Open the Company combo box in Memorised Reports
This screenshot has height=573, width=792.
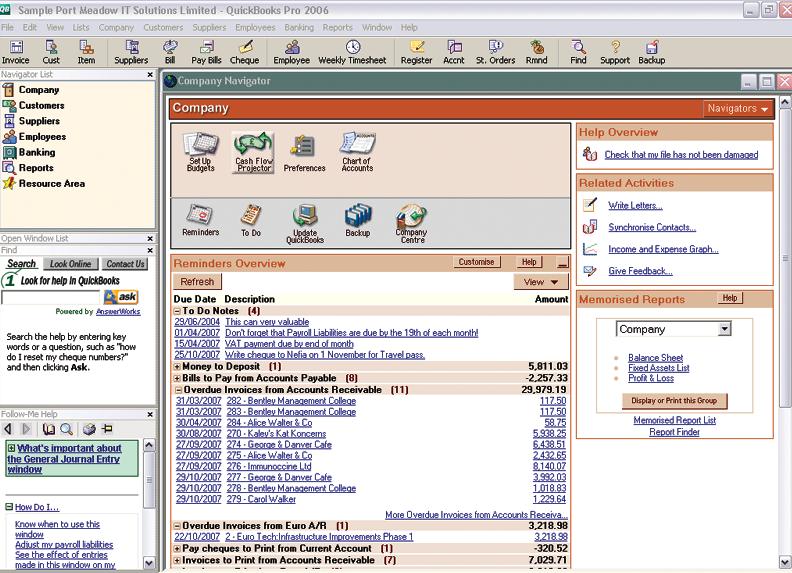674,329
